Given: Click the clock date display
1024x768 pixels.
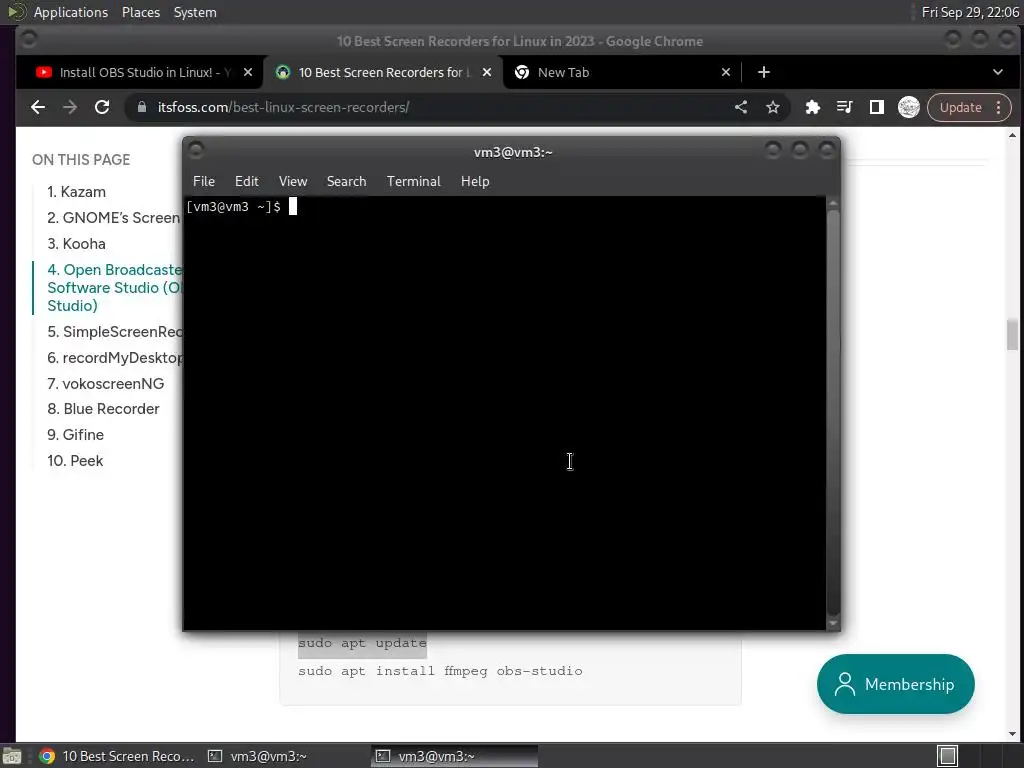Looking at the screenshot, I should point(969,12).
